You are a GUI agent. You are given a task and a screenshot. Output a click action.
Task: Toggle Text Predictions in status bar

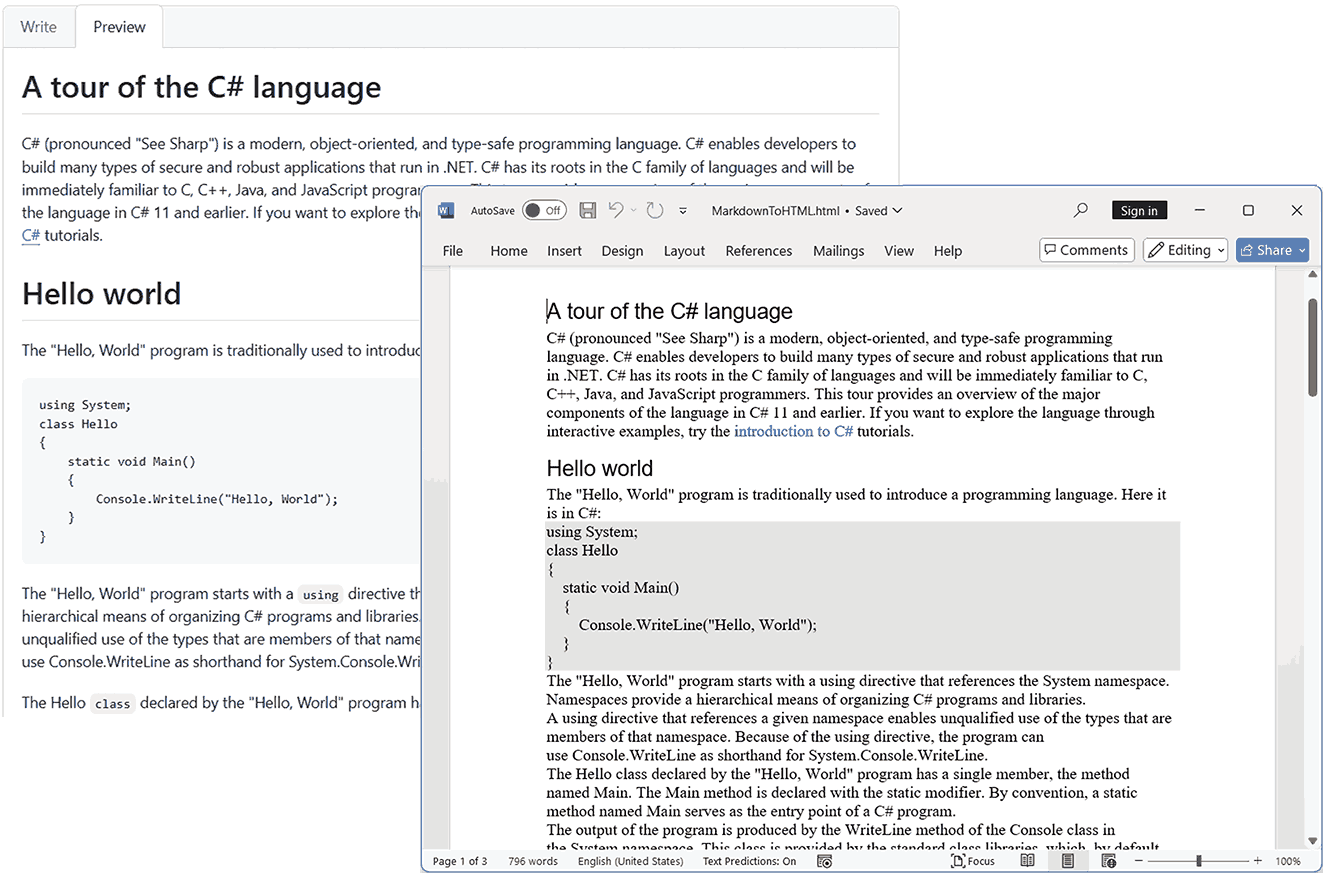point(749,860)
